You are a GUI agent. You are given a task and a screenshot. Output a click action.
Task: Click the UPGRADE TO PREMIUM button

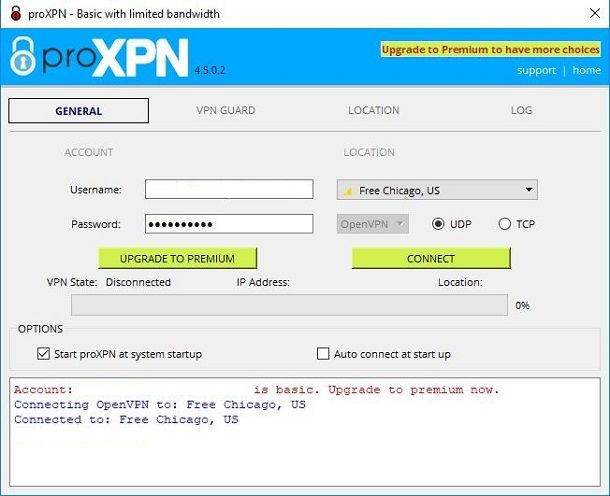(177, 258)
